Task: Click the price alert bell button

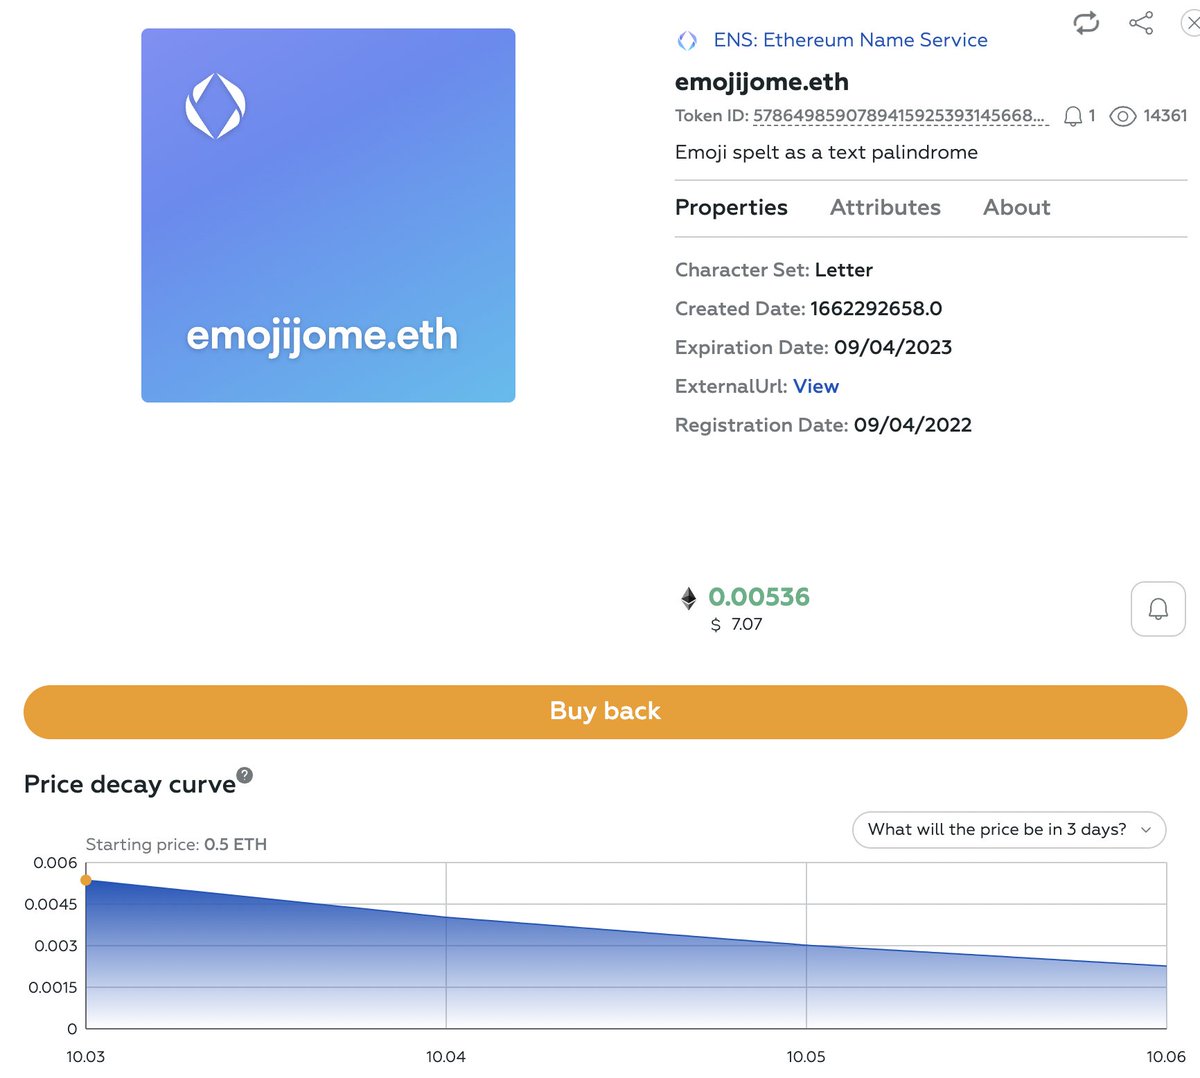Action: pos(1158,609)
